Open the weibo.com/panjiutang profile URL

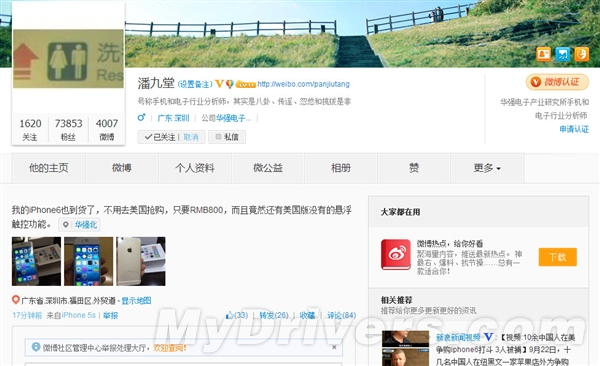point(303,84)
